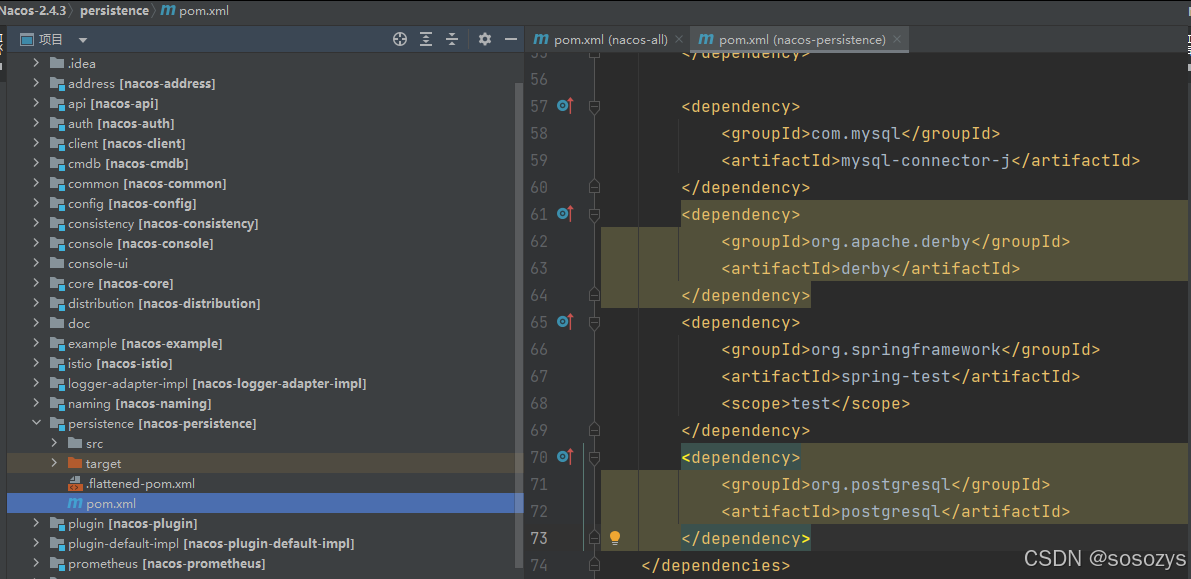The image size is (1191, 579).
Task: Click the test scope value
Action: [x=811, y=403]
